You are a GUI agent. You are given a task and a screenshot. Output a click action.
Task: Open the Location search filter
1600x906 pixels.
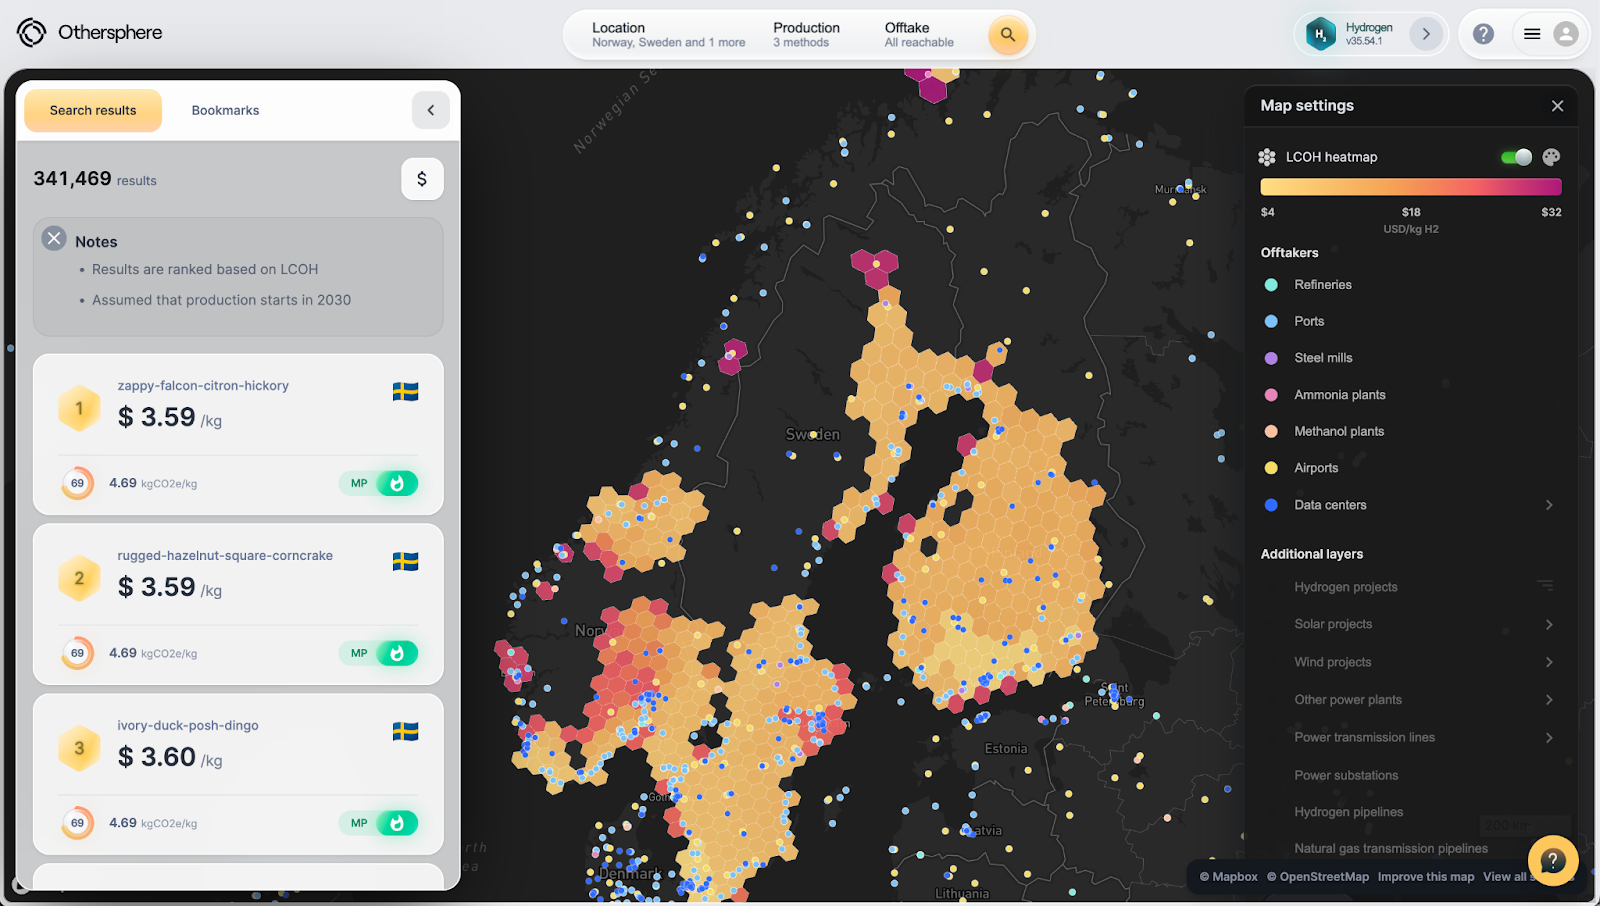click(668, 35)
